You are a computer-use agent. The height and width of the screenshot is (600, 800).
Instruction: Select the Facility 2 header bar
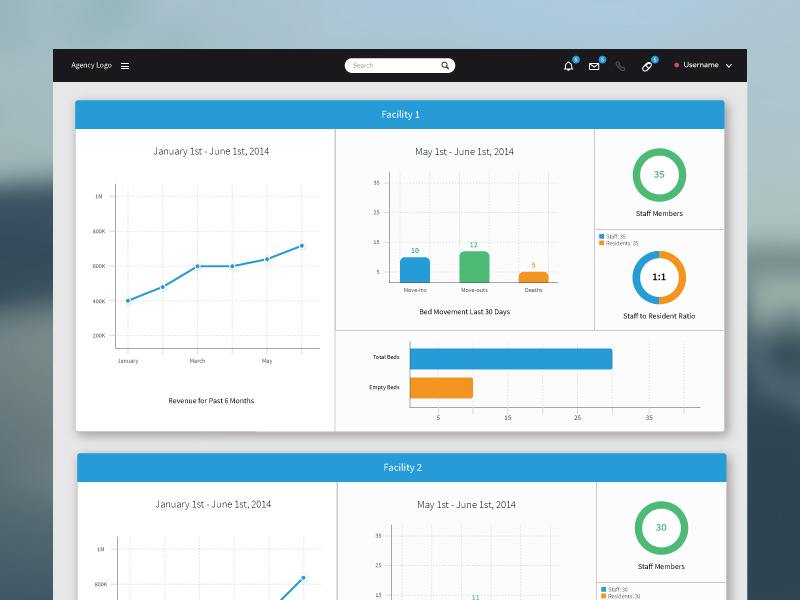[402, 467]
